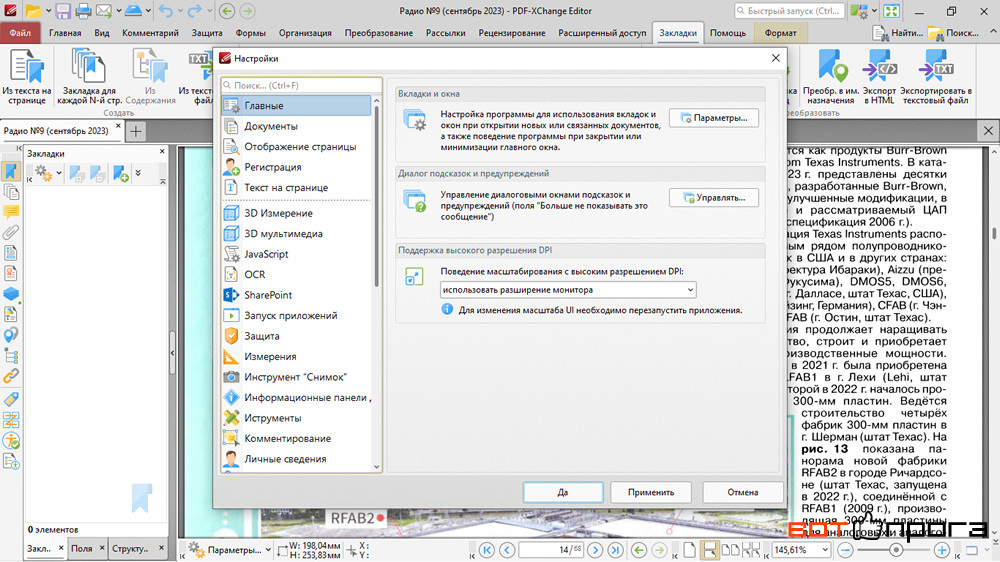Click the Scan icon in quick toolbar
1000x562 pixels.
click(x=133, y=11)
